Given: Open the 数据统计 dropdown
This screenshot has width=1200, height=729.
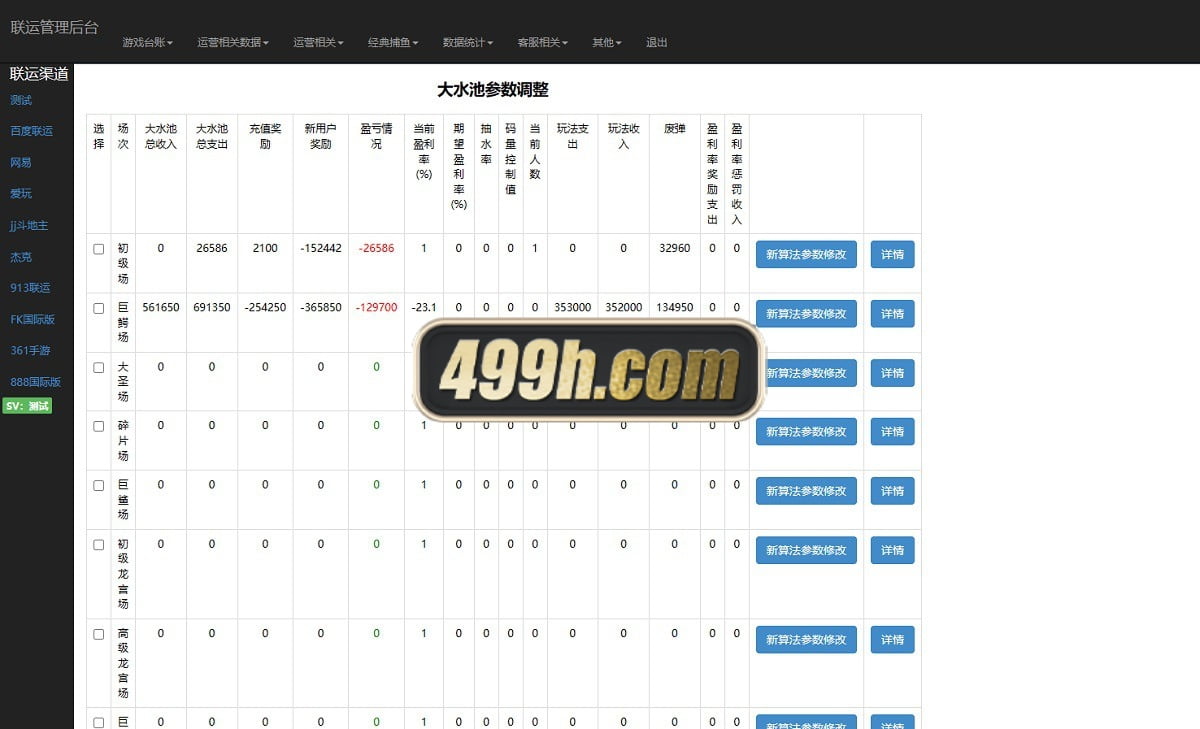Looking at the screenshot, I should tap(468, 43).
